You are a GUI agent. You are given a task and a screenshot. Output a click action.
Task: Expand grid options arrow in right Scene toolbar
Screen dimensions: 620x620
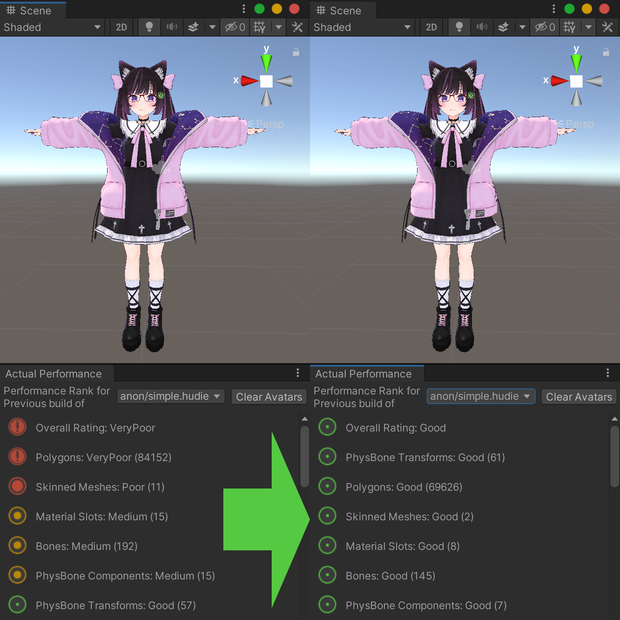click(x=589, y=27)
